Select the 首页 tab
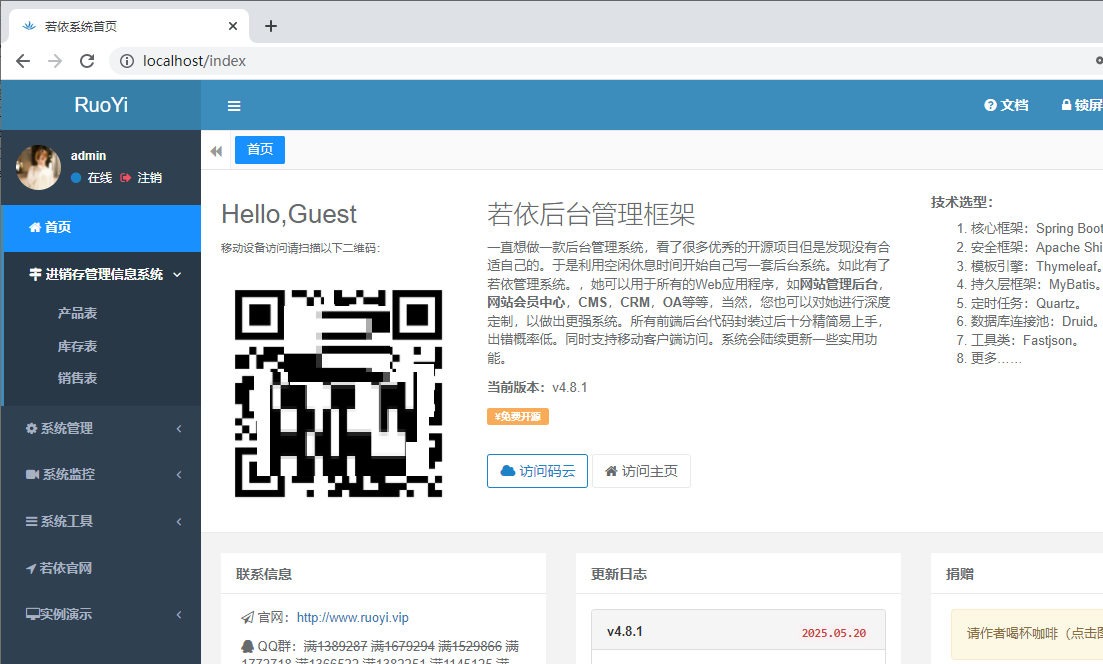This screenshot has width=1103, height=664. (260, 150)
